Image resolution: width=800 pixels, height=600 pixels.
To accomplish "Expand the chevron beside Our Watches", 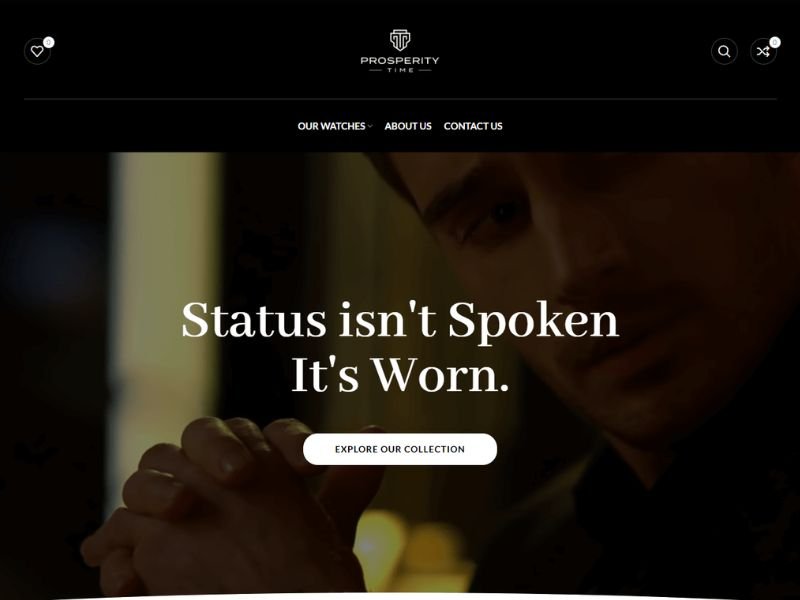I will point(370,127).
